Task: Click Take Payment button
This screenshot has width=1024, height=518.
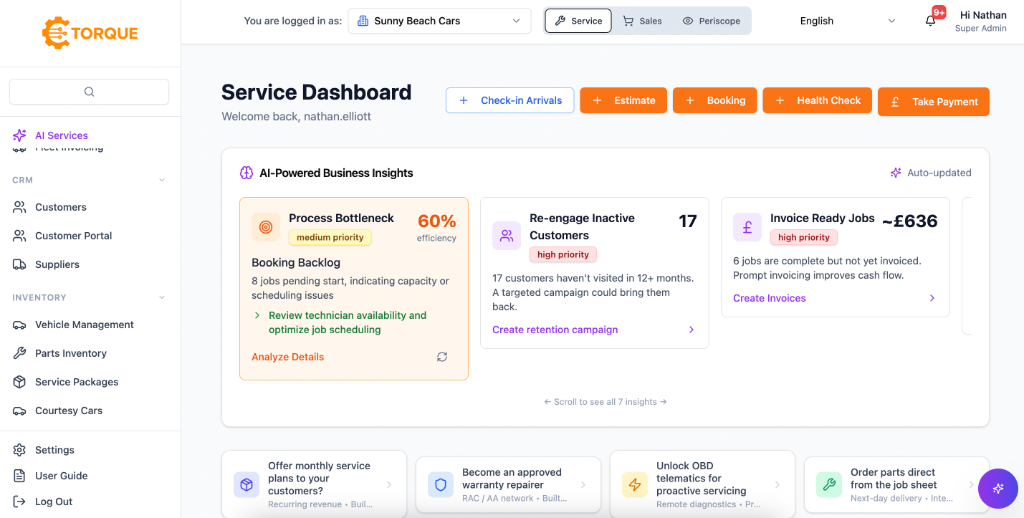Action: pos(933,102)
